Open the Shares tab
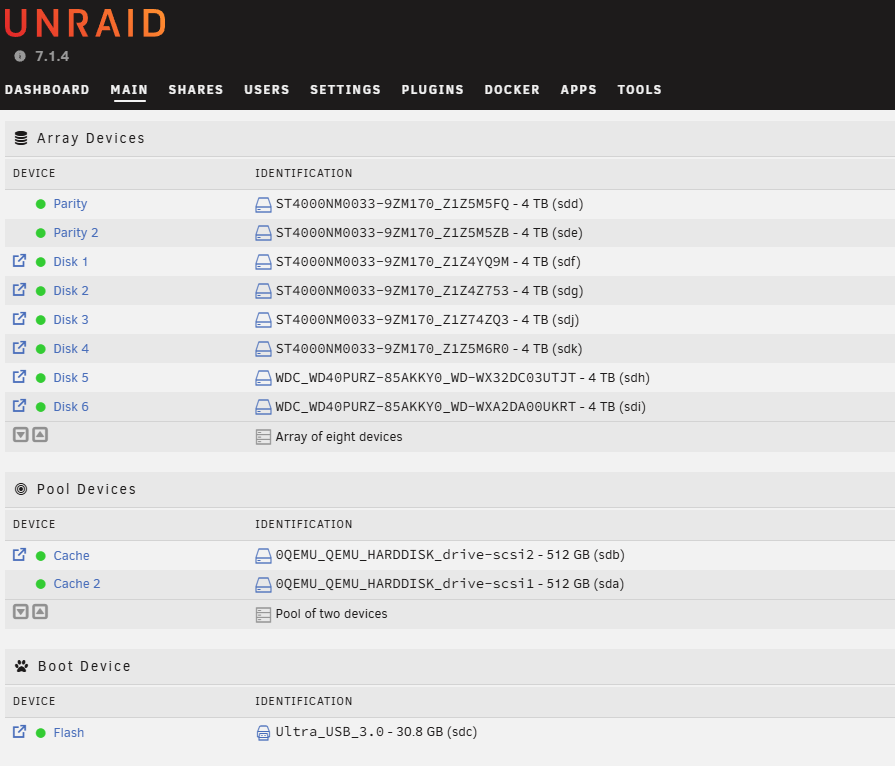 pos(196,90)
